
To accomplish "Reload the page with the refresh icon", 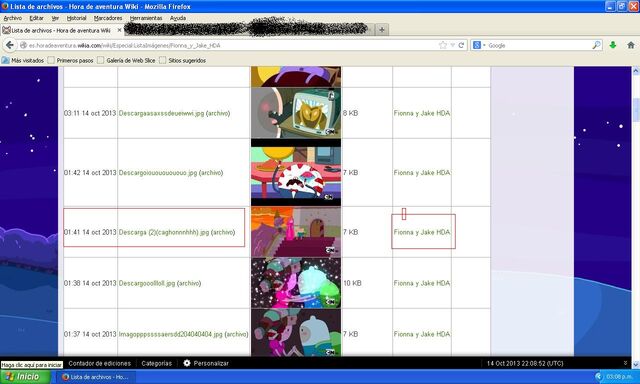I will (x=461, y=45).
